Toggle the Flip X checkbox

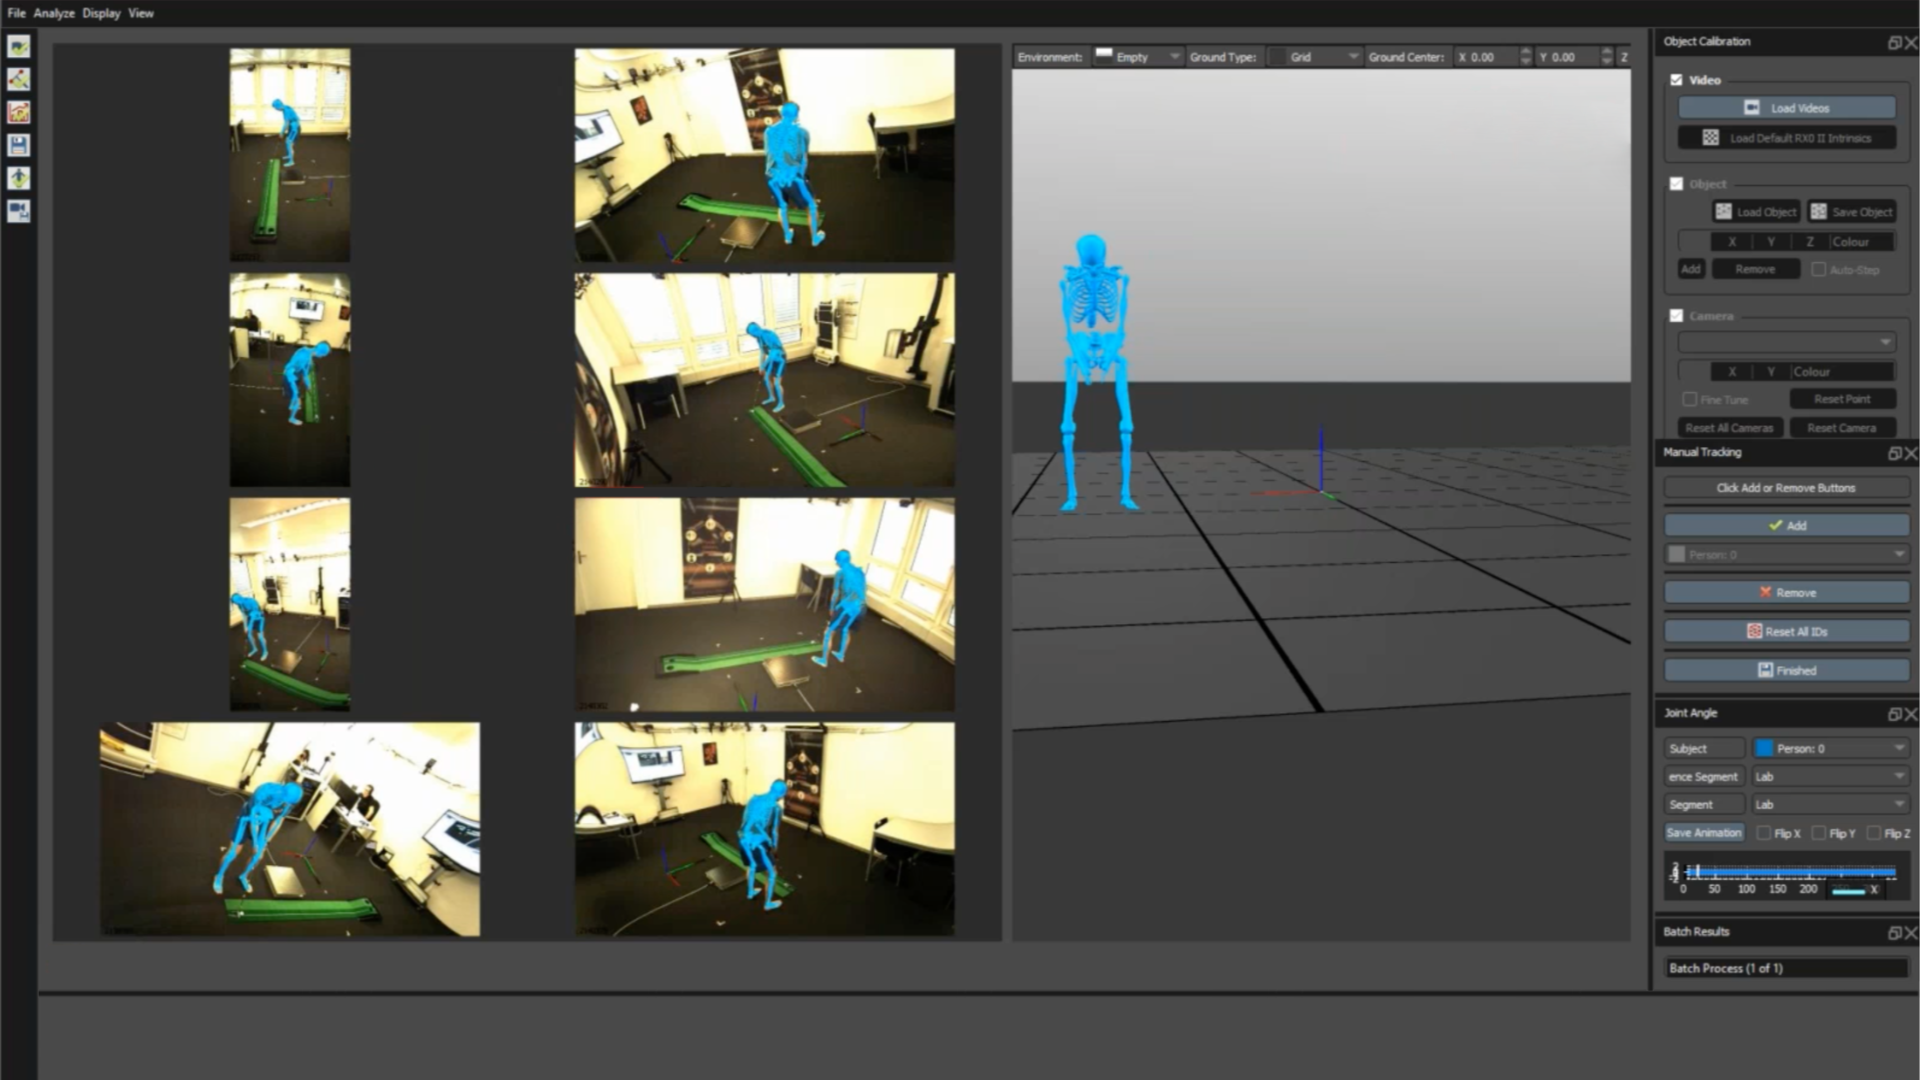pos(1764,833)
